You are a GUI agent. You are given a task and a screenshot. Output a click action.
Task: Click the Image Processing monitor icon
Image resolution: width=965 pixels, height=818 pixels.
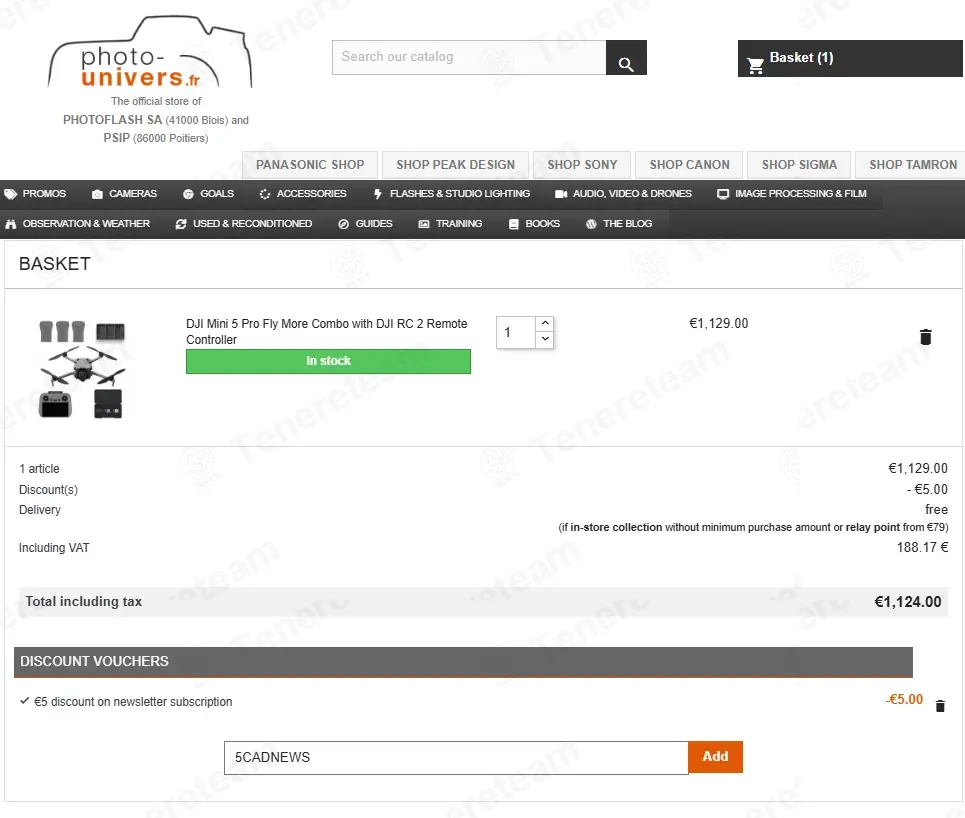(723, 194)
